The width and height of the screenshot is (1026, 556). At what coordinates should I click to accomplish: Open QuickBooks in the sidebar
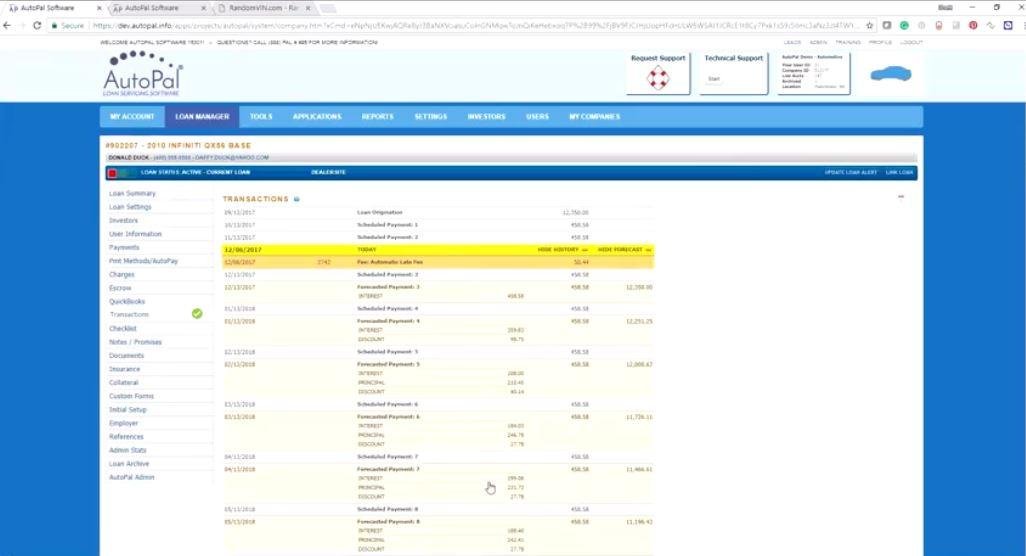127,302
